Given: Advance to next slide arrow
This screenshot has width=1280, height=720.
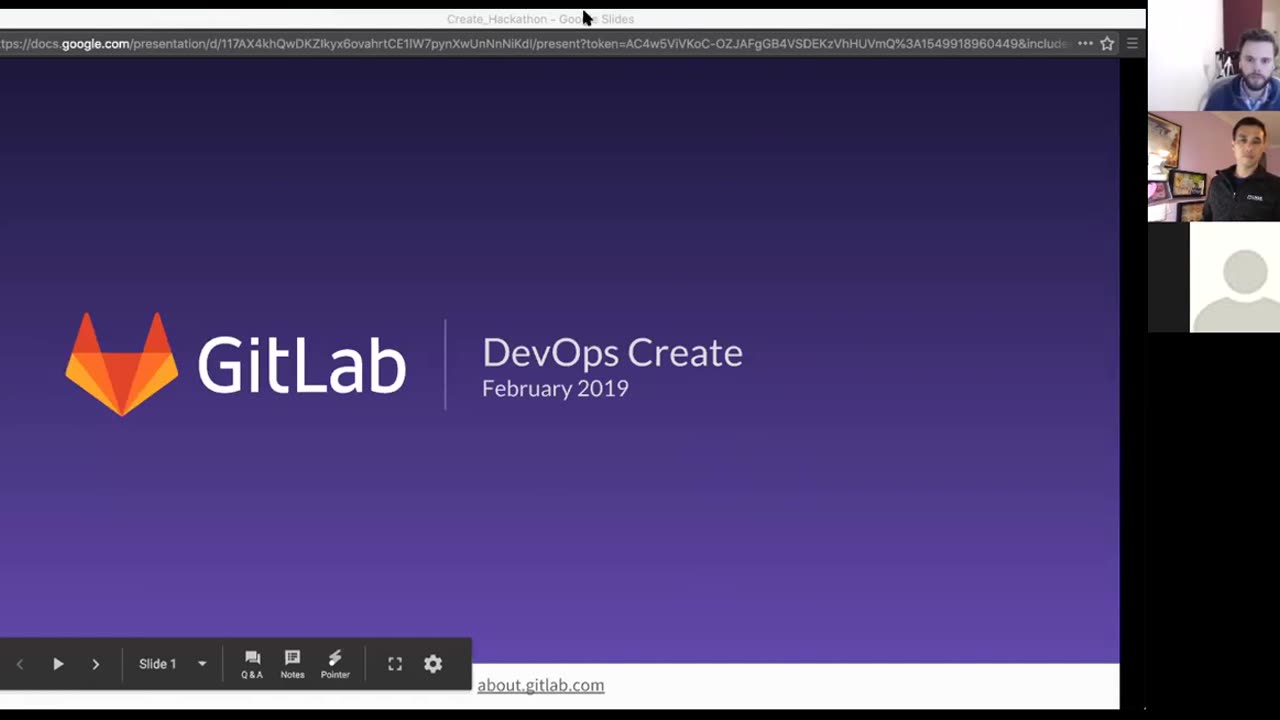Looking at the screenshot, I should (x=96, y=664).
